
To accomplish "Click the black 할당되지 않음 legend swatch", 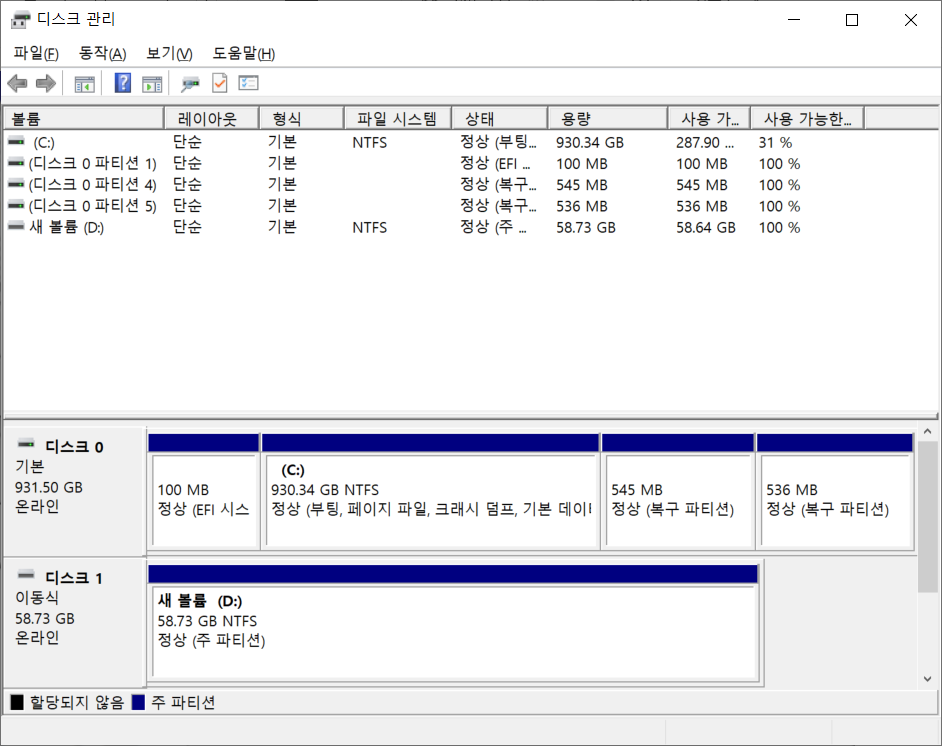I will (x=17, y=702).
